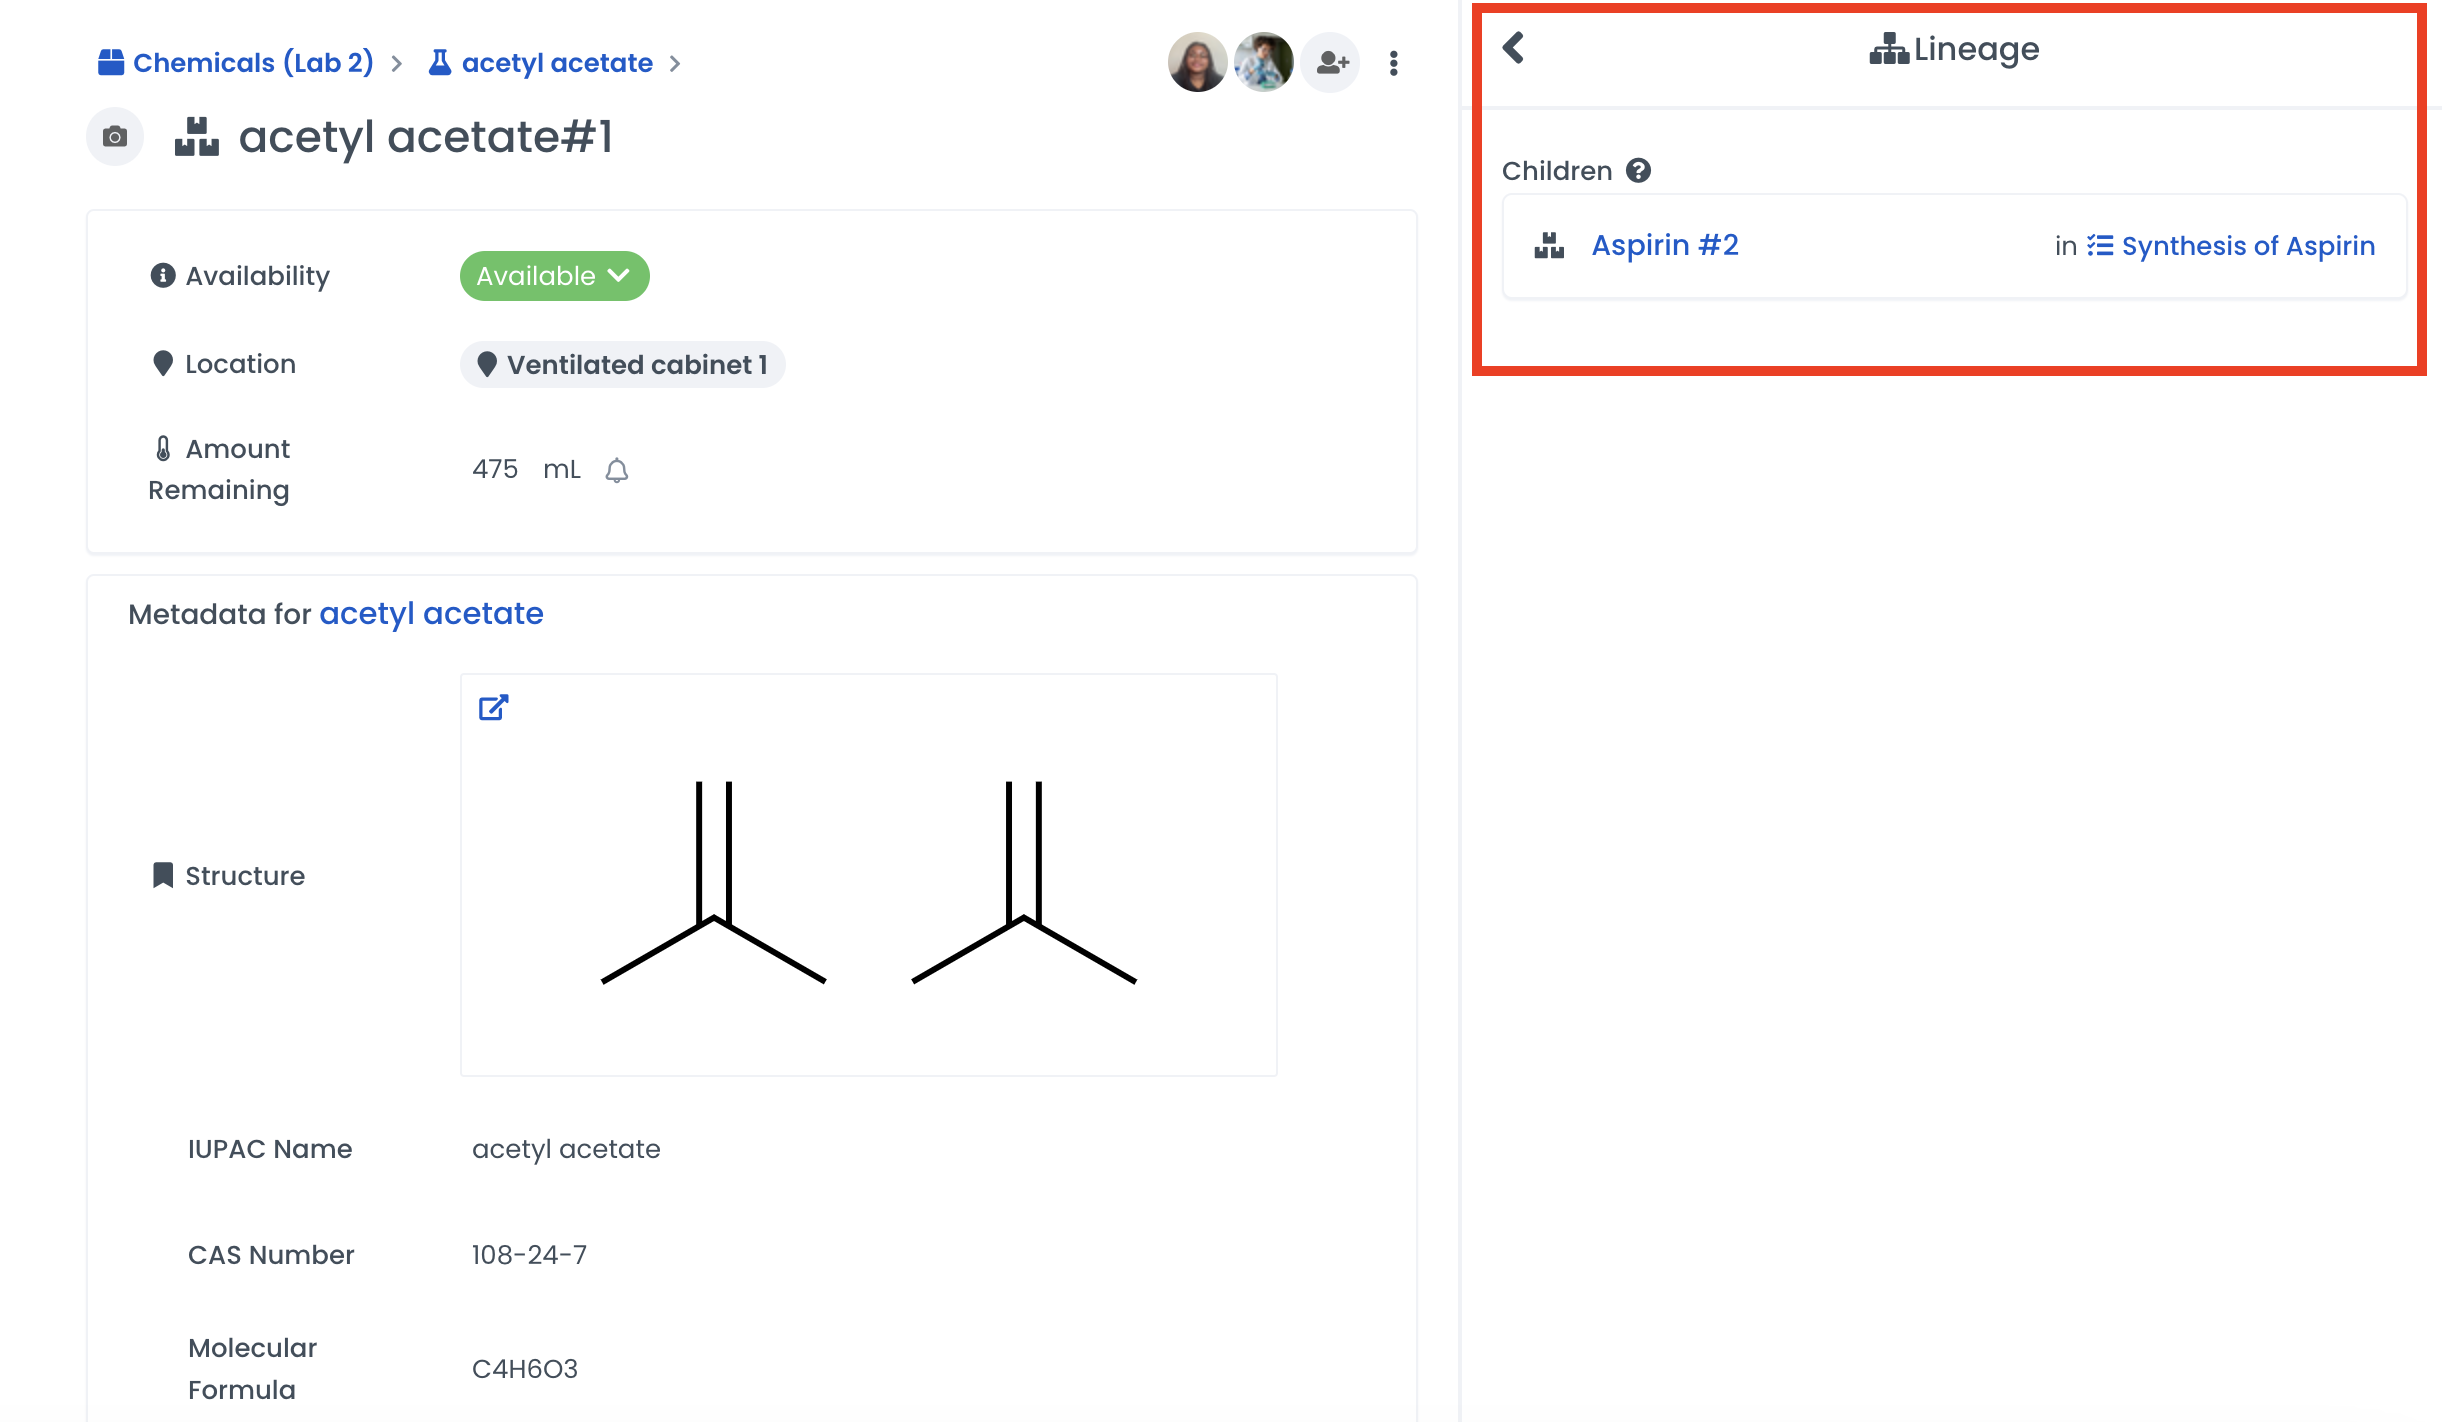Click the Ventilated cabinet 1 location tag

[622, 365]
